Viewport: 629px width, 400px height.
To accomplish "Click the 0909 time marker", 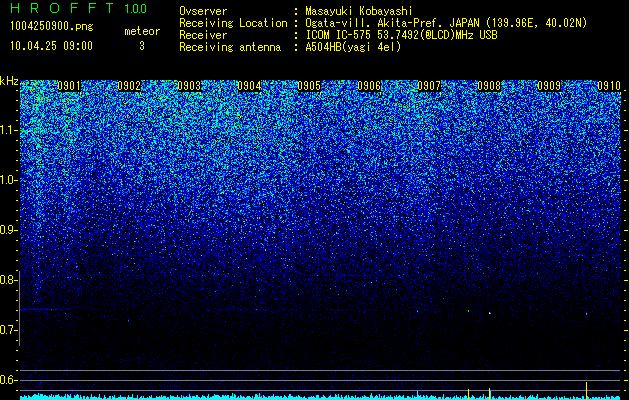I will coord(549,86).
